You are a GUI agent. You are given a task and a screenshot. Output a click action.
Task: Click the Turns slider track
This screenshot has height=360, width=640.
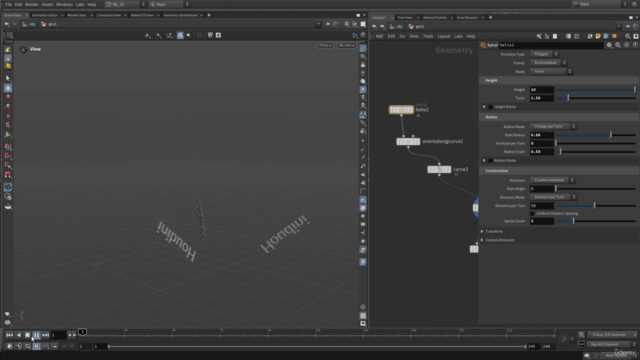(x=596, y=98)
